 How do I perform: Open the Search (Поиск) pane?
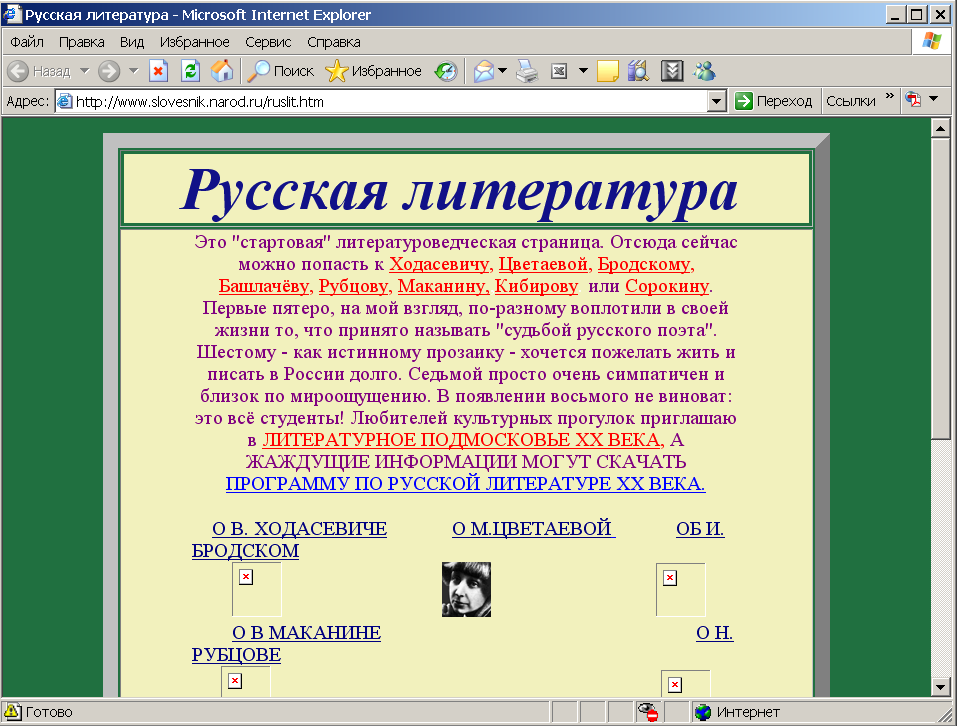[x=280, y=71]
